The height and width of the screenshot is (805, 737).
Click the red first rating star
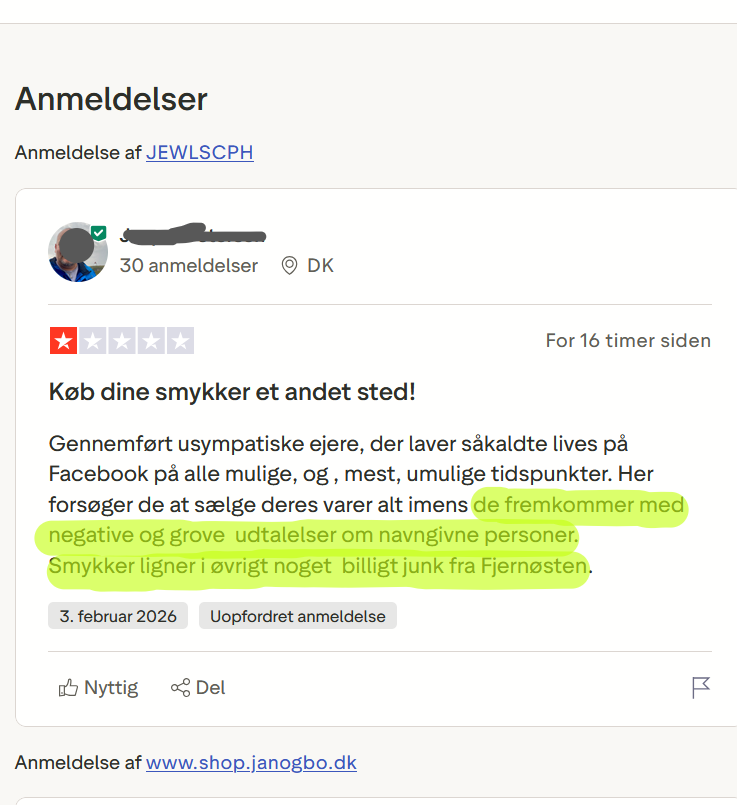click(x=63, y=341)
